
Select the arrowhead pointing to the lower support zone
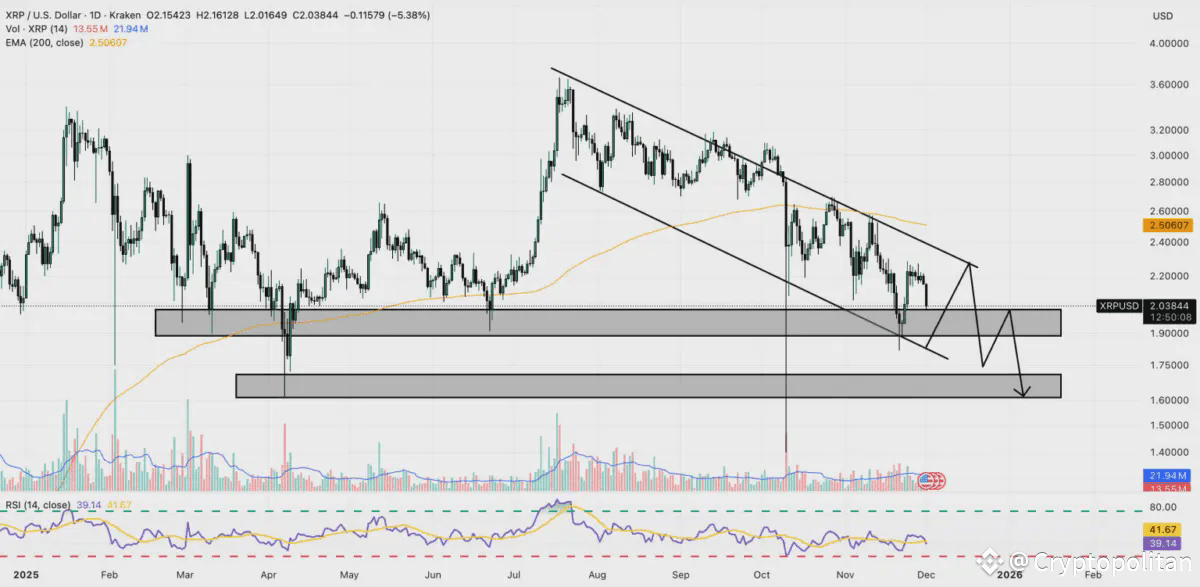tap(1022, 391)
